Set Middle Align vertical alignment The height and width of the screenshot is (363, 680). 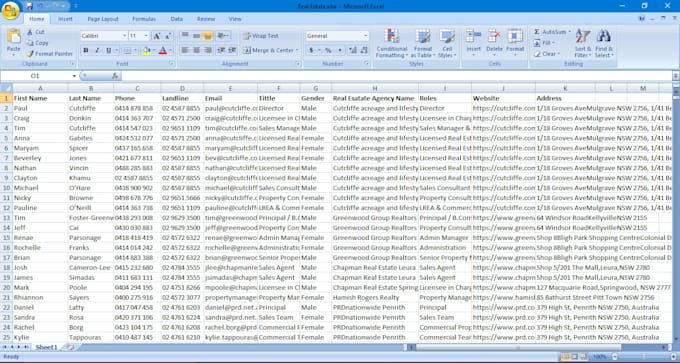tap(196, 36)
